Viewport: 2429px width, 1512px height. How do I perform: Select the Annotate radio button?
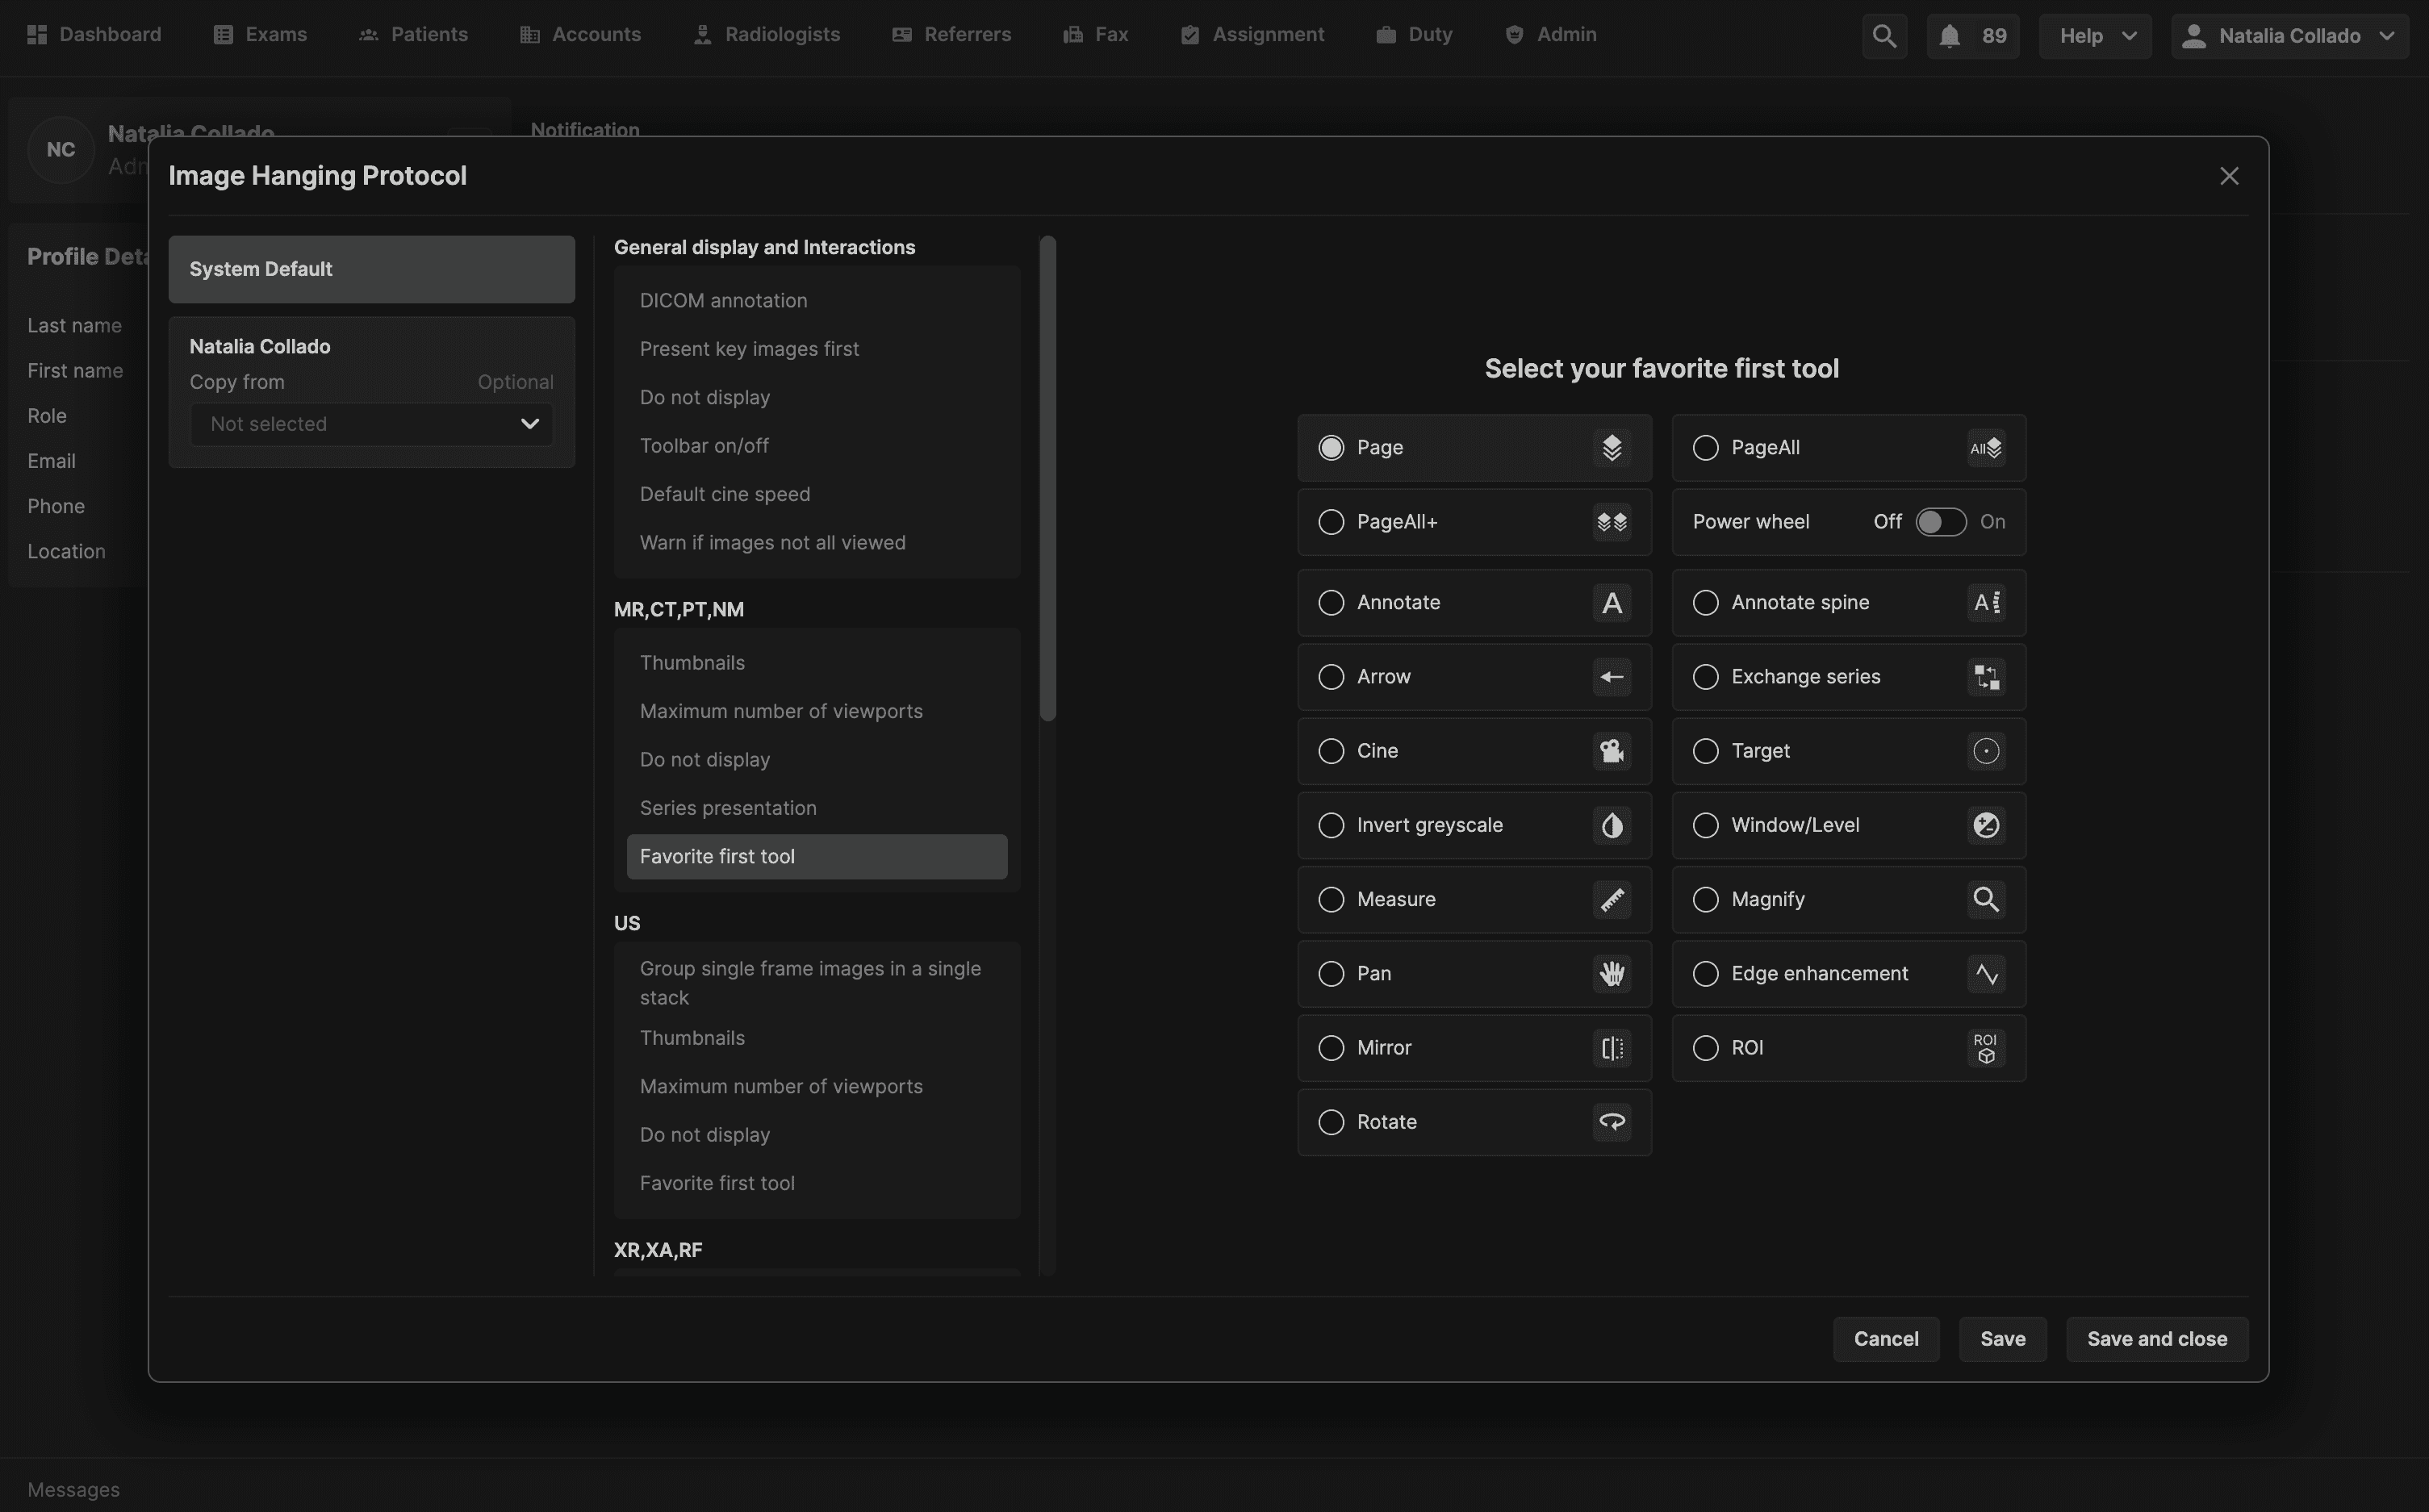coord(1331,603)
